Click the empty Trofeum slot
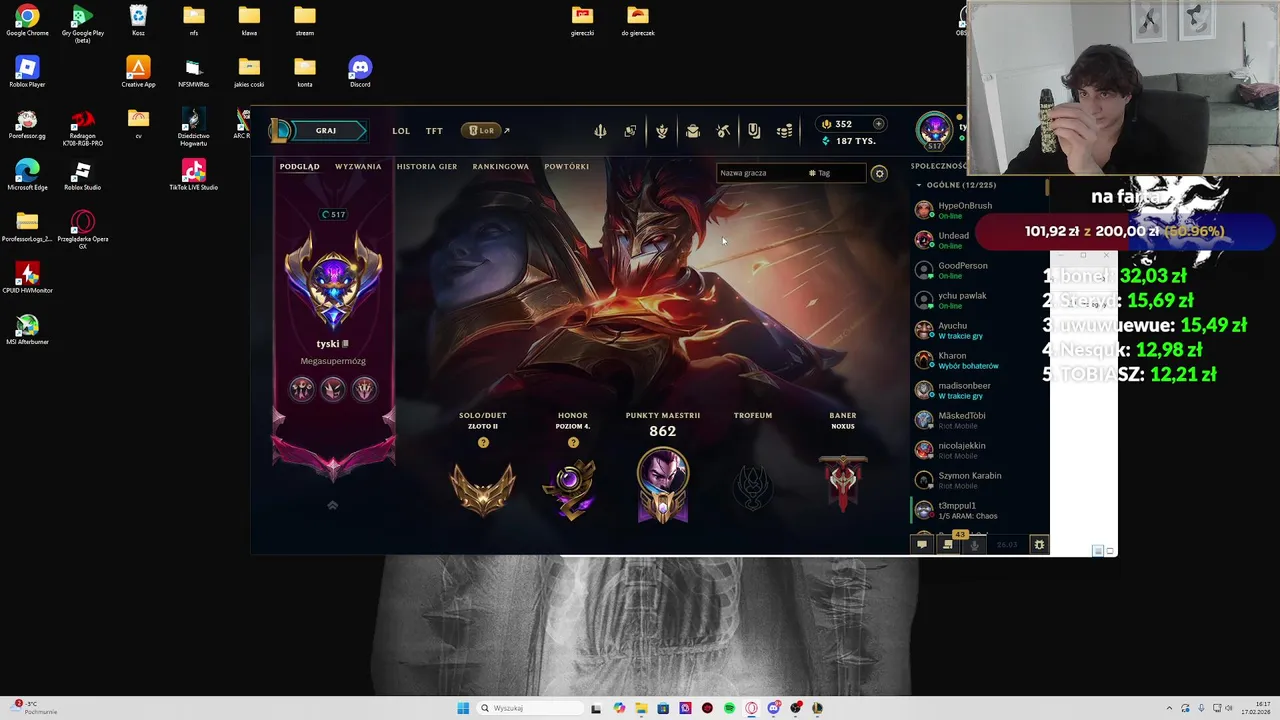 coord(753,488)
